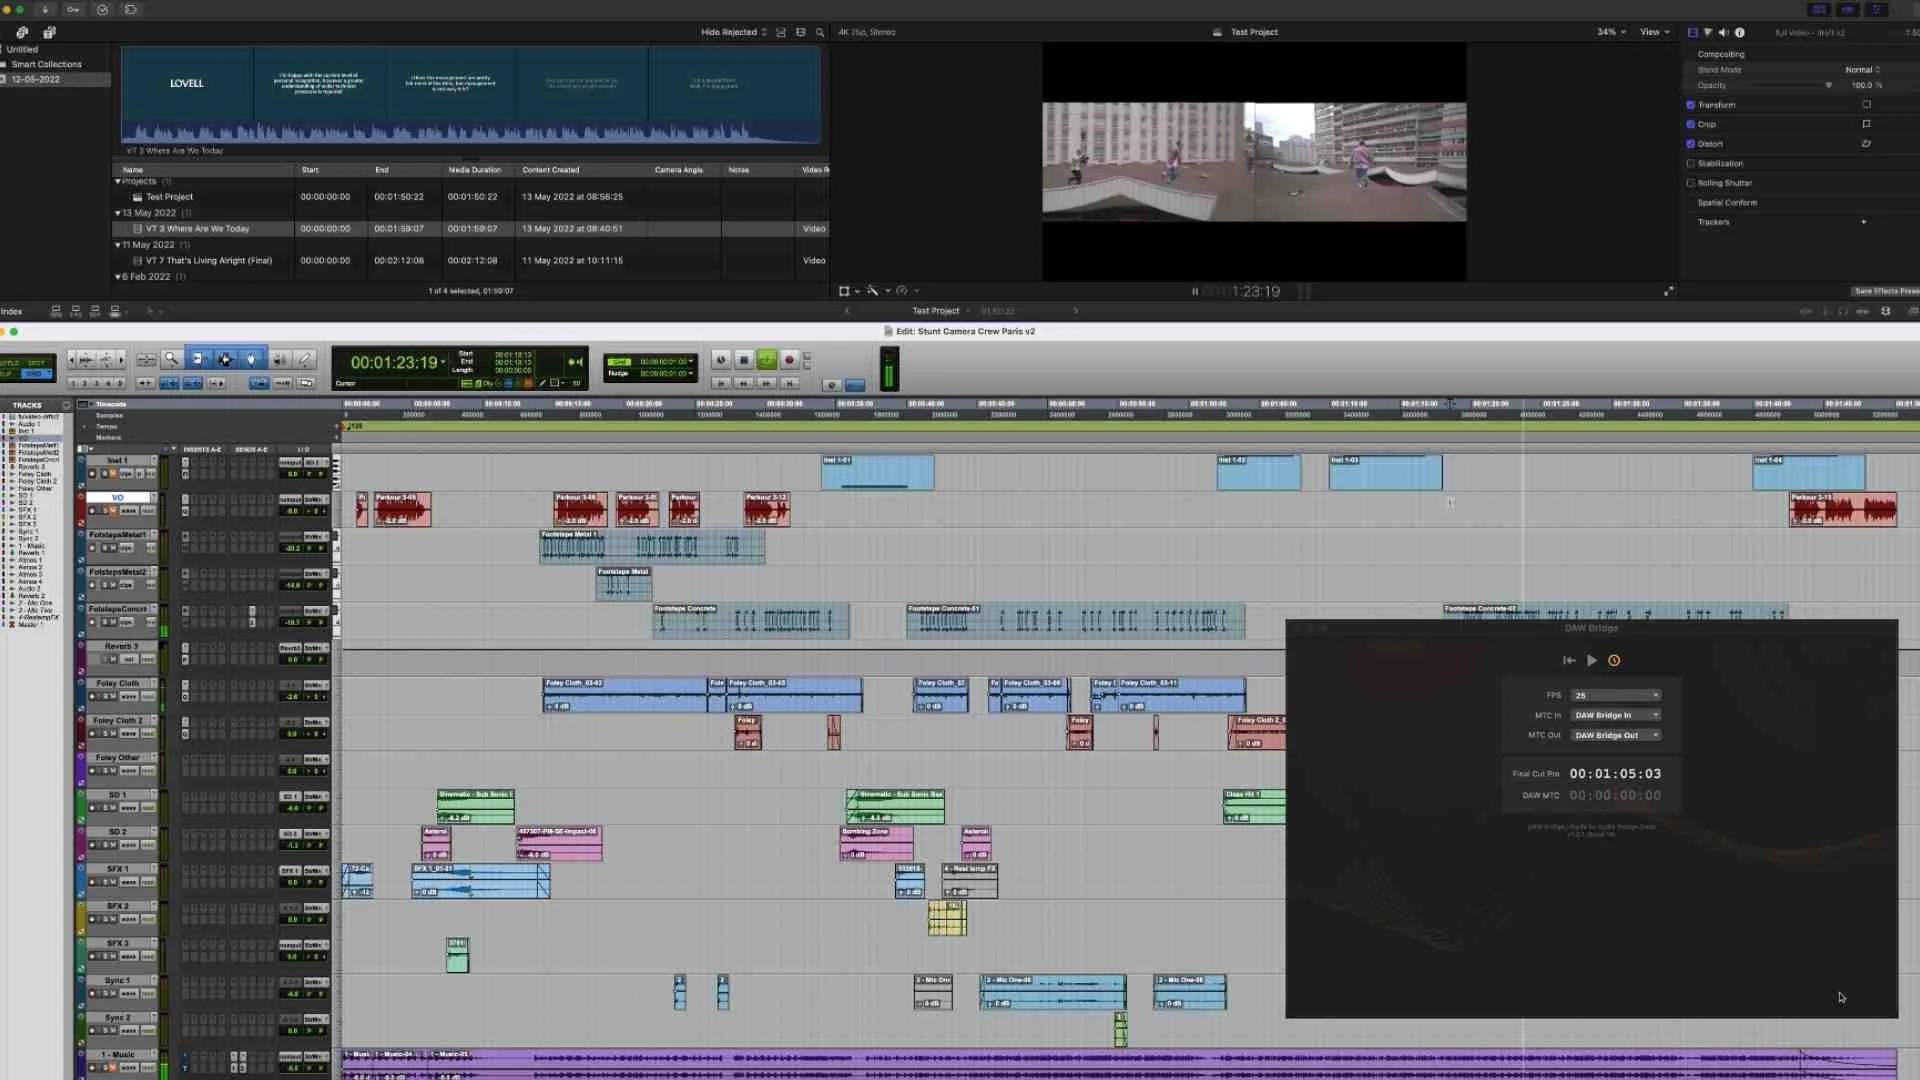Select the Smart Collections sidebar item
The width and height of the screenshot is (1920, 1080).
[46, 64]
